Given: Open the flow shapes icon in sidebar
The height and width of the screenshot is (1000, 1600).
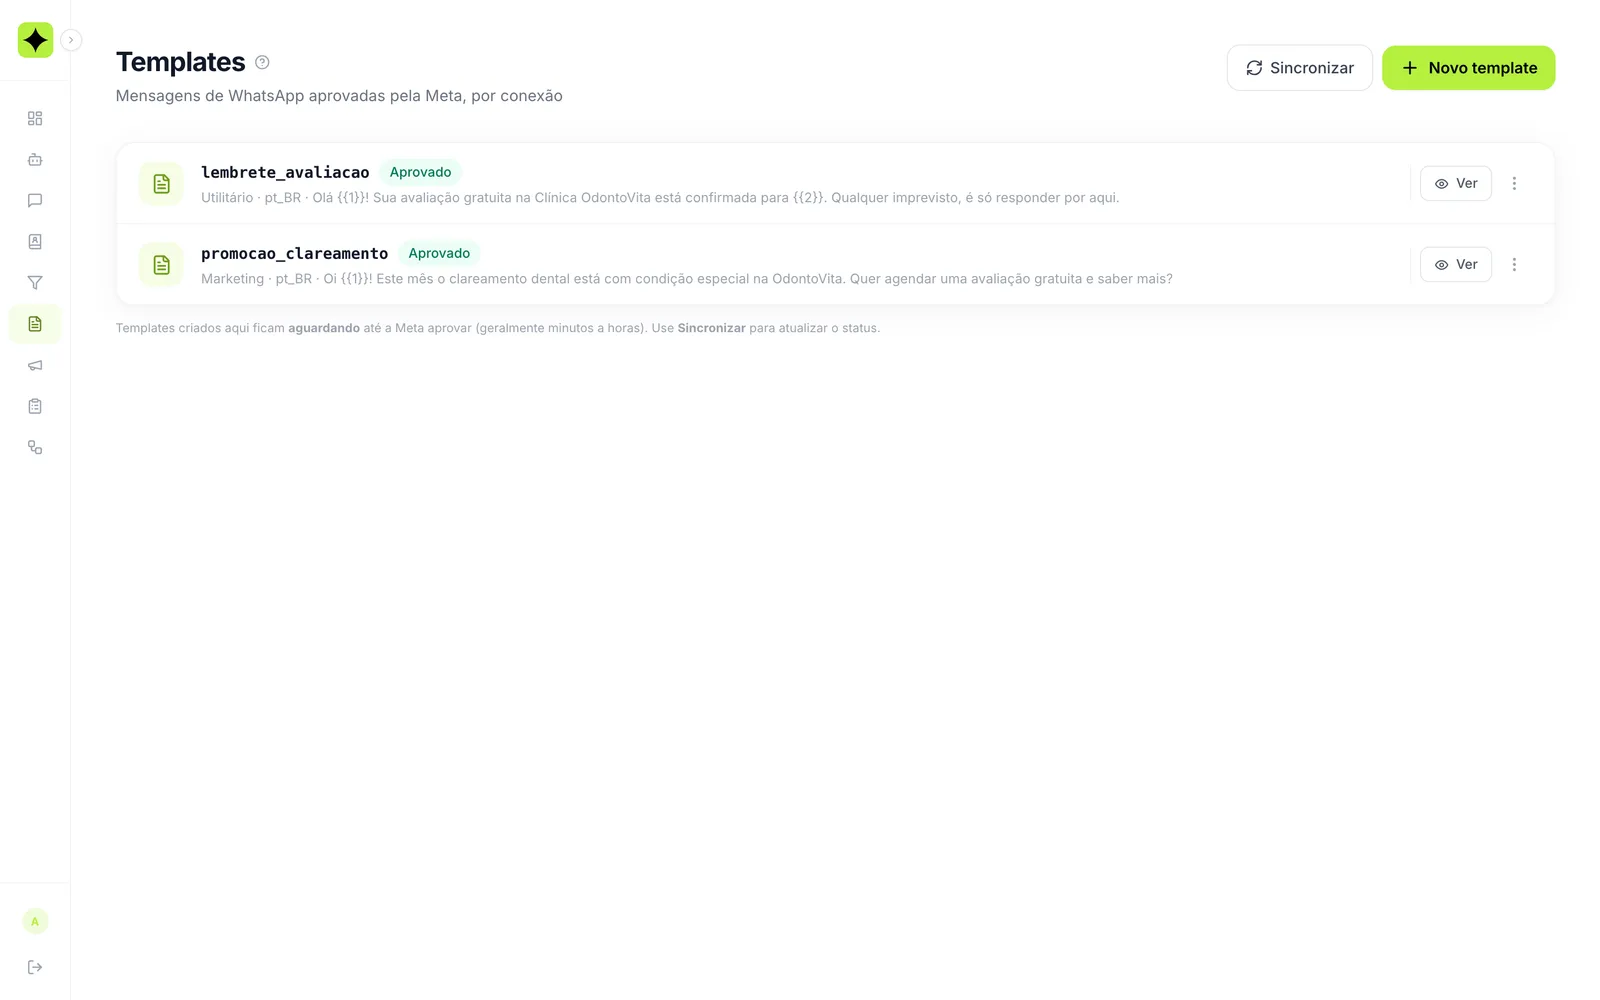Looking at the screenshot, I should [35, 447].
